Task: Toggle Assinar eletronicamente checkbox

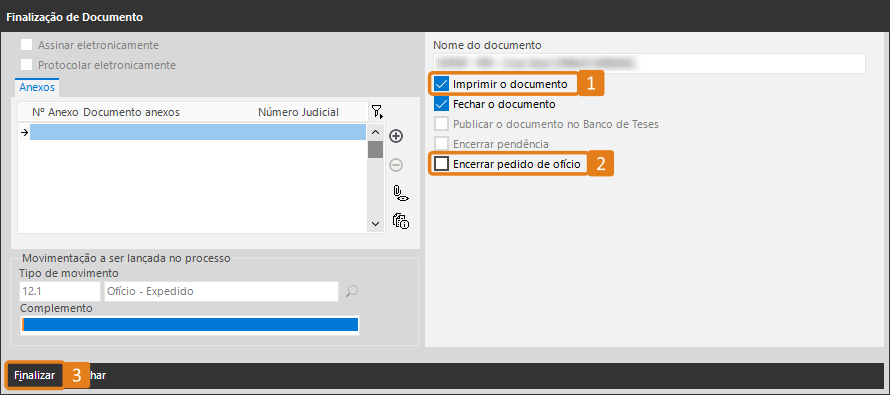Action: click(x=26, y=45)
